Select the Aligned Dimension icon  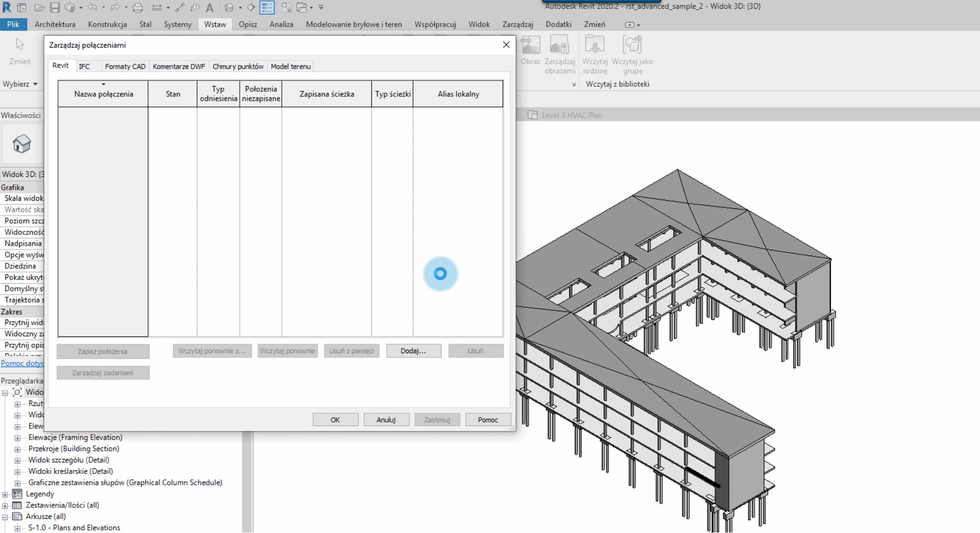pos(180,7)
